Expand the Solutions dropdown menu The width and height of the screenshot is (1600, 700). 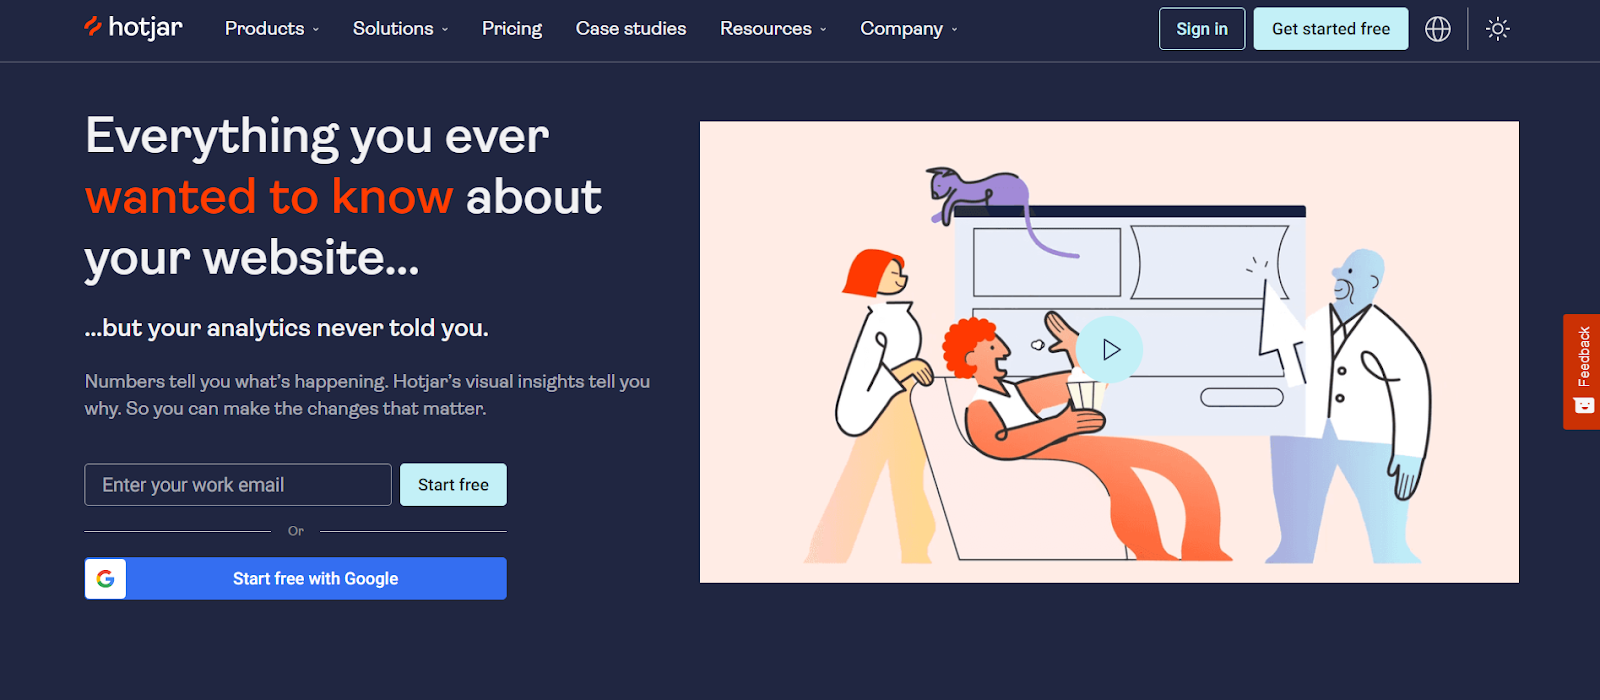401,29
